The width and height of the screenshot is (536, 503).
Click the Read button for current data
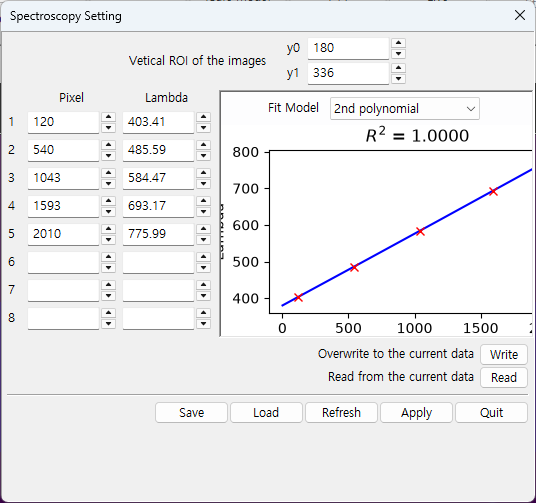(x=504, y=378)
